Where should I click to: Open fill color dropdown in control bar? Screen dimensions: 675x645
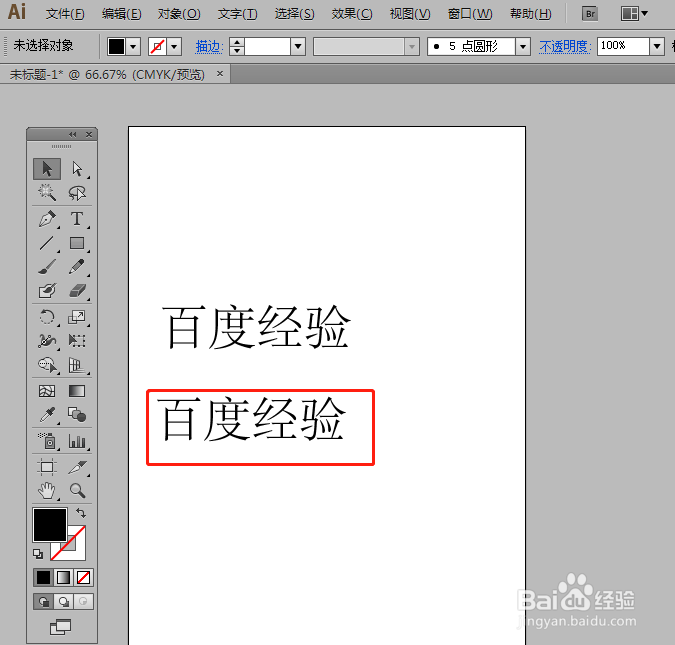[x=133, y=47]
